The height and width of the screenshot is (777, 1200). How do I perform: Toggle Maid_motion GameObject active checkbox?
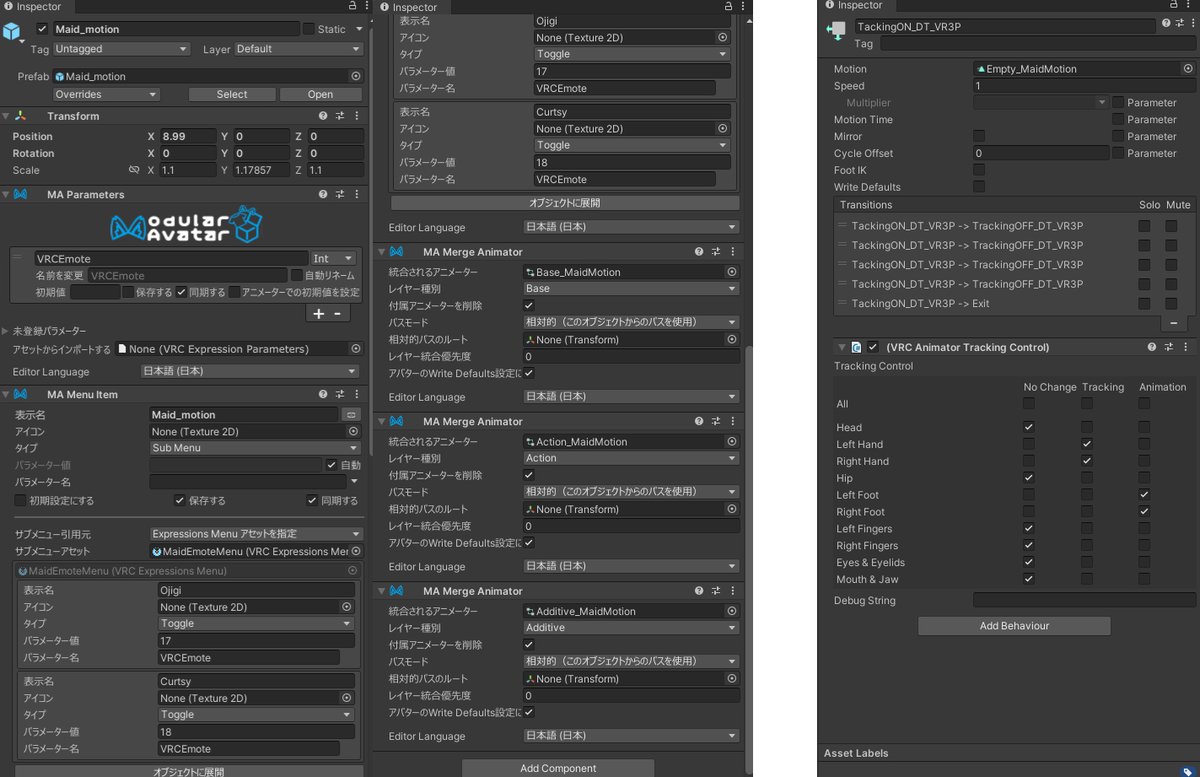42,29
